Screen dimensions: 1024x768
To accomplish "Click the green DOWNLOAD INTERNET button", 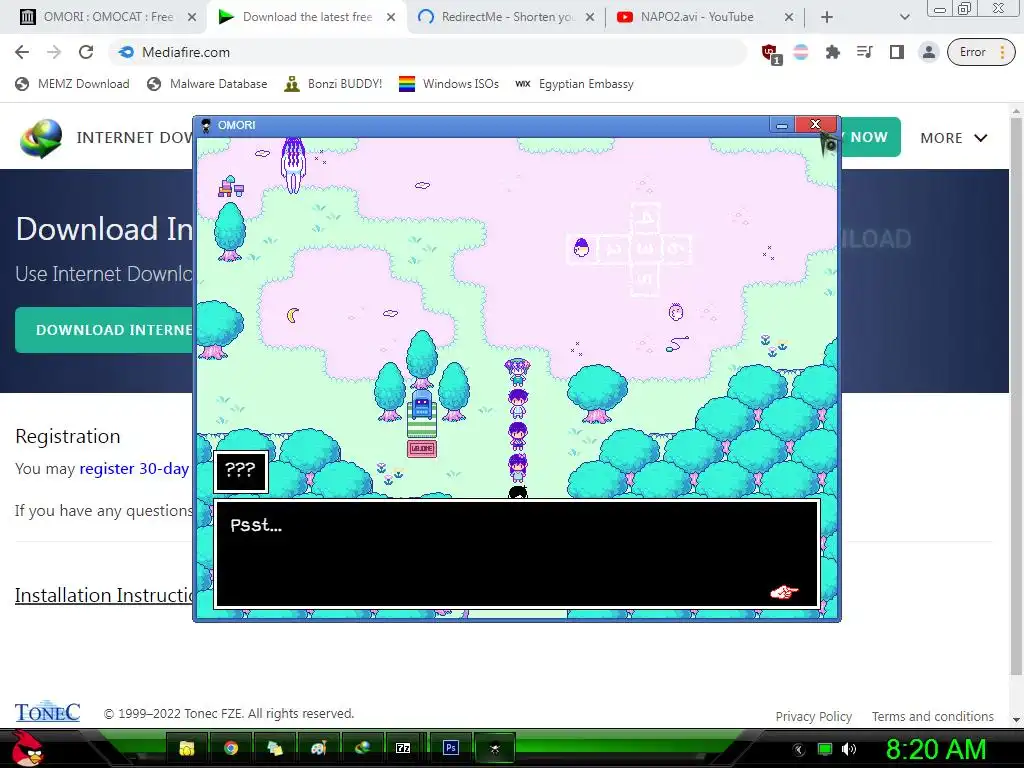I will click(x=105, y=330).
